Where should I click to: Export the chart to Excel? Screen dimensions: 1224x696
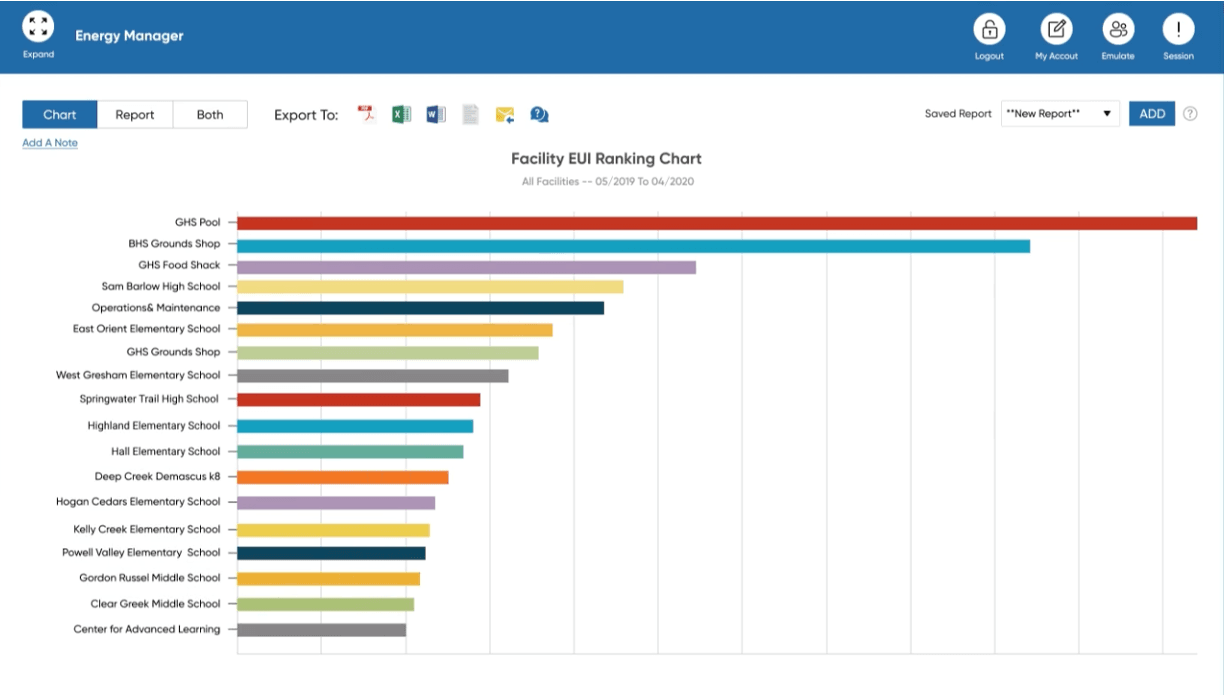[x=401, y=114]
